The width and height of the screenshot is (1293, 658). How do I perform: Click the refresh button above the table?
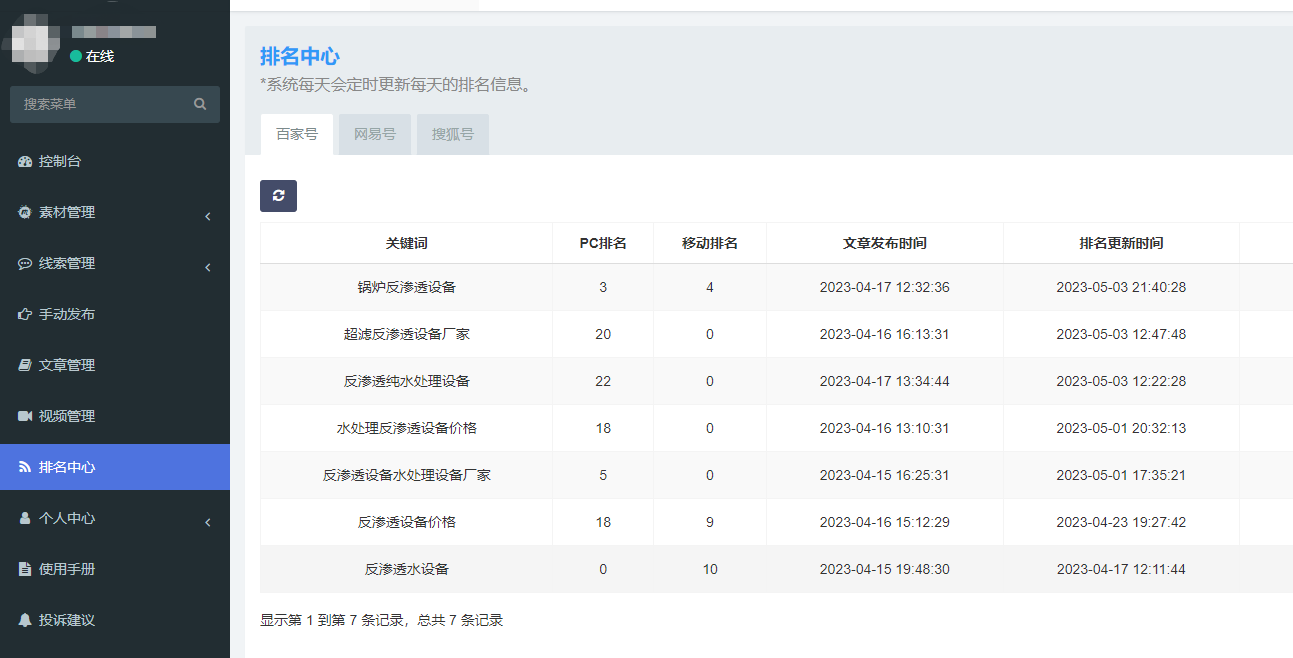click(278, 196)
